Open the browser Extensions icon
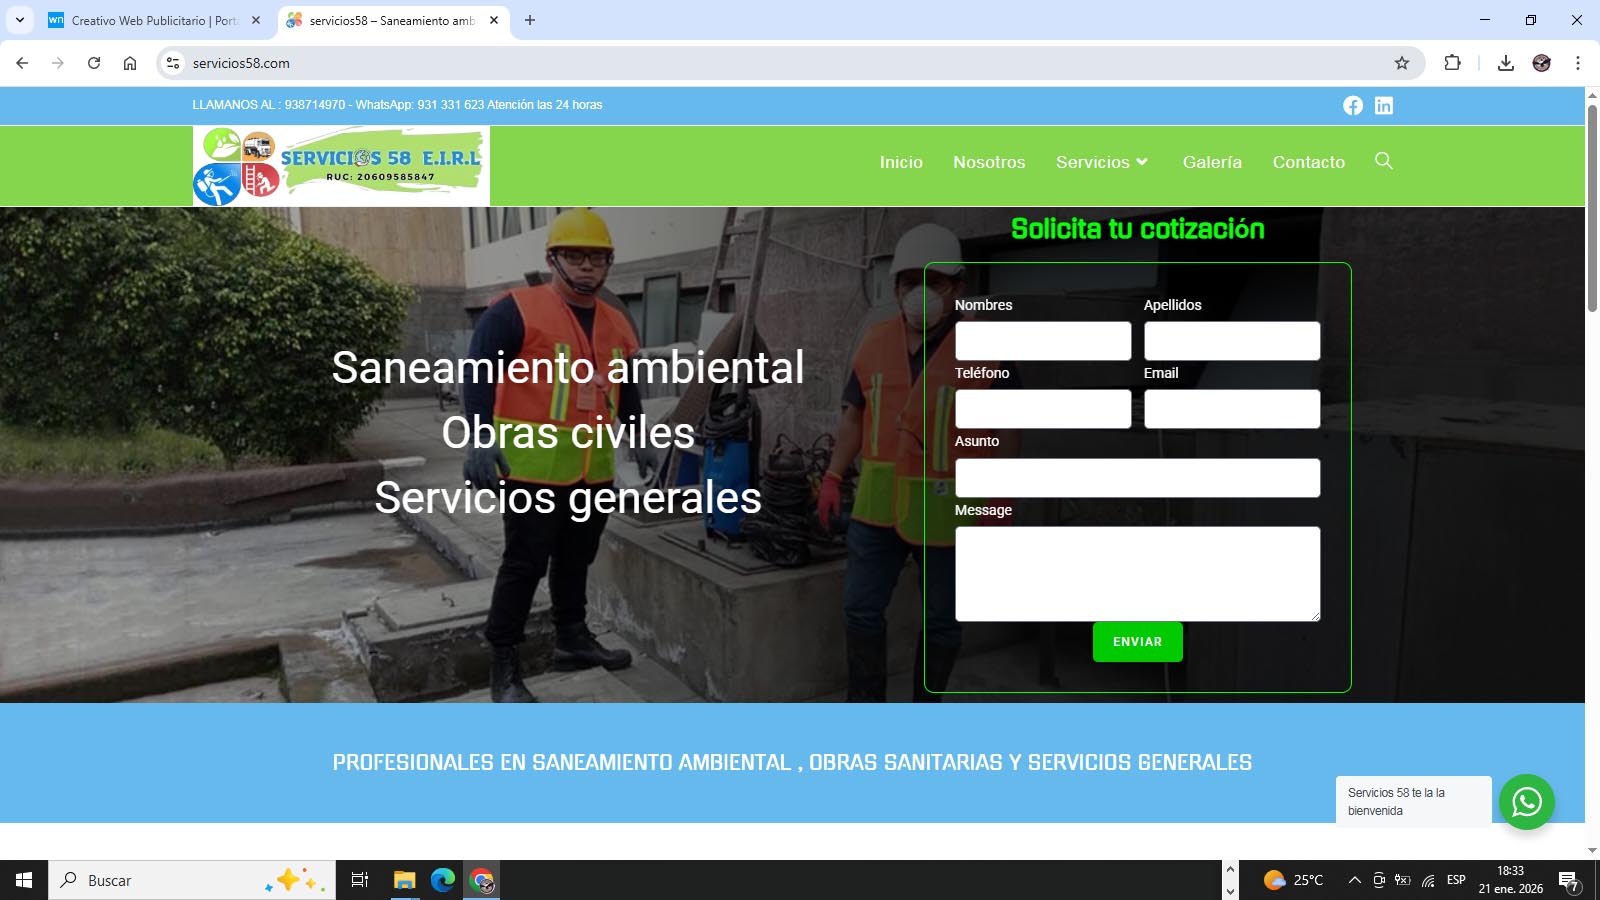 point(1452,63)
